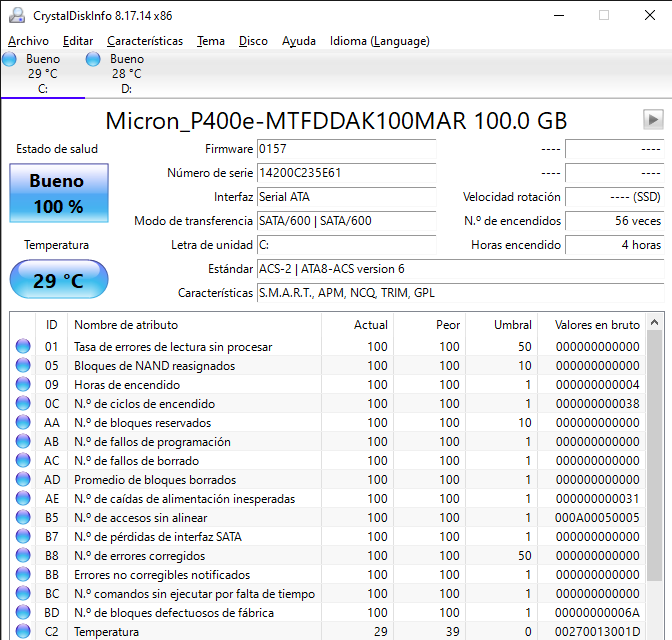Click status icon of attribute AE
The width and height of the screenshot is (672, 640).
(x=23, y=499)
